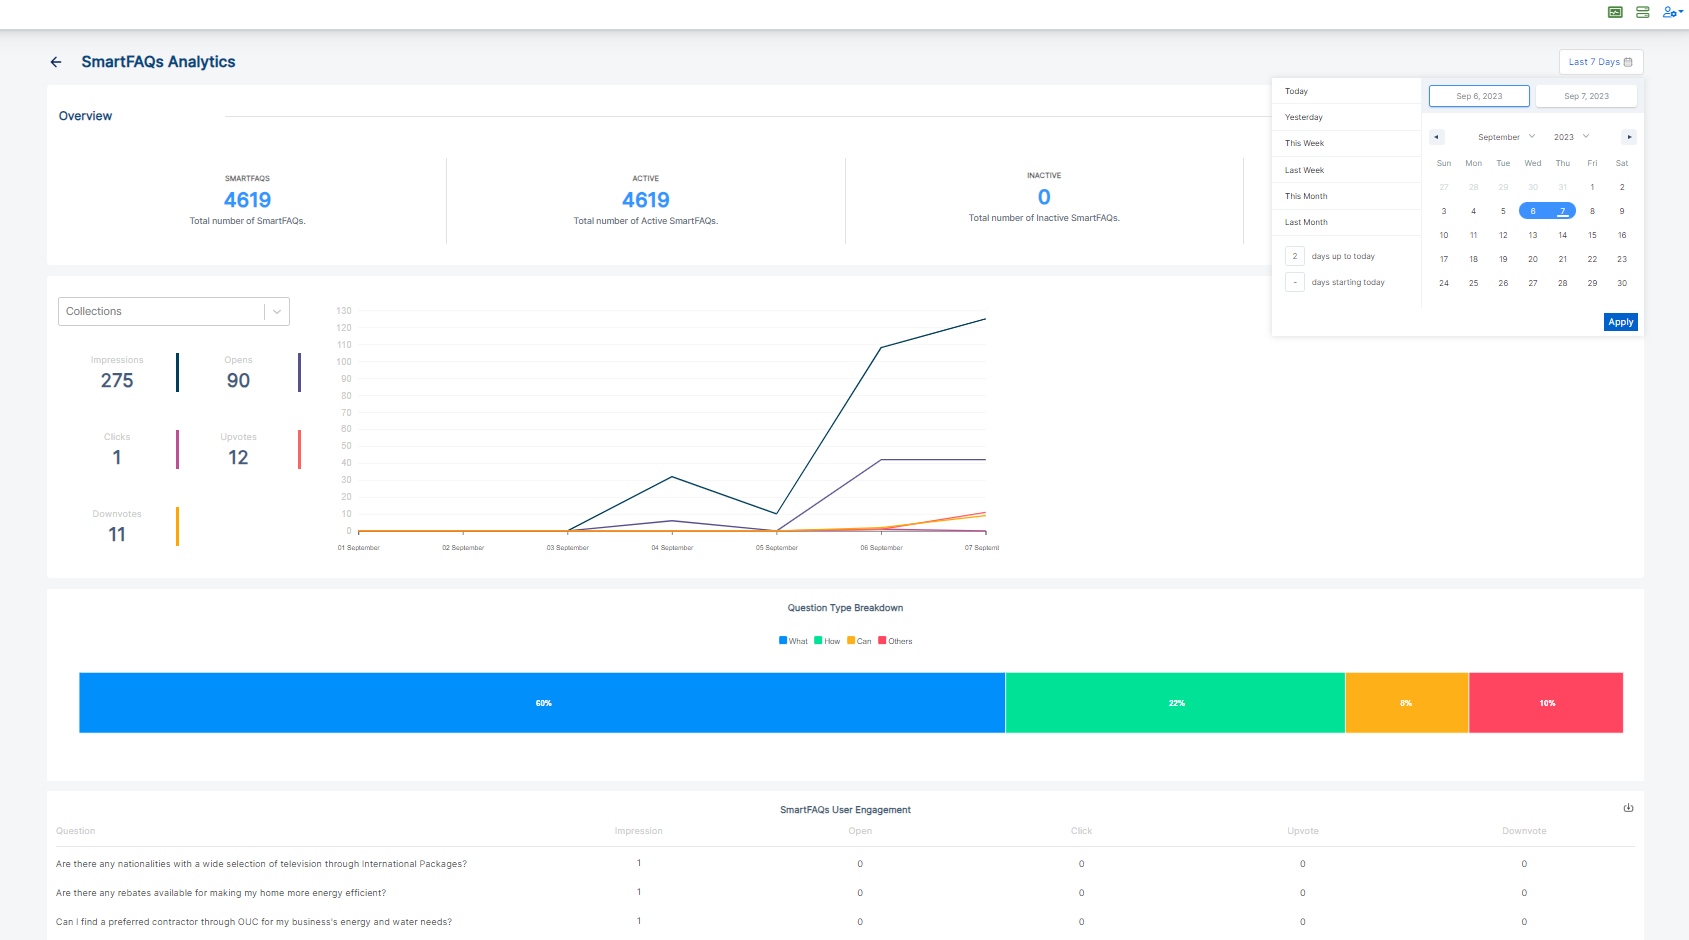
Task: Go to next month in calendar
Action: [x=1629, y=137]
